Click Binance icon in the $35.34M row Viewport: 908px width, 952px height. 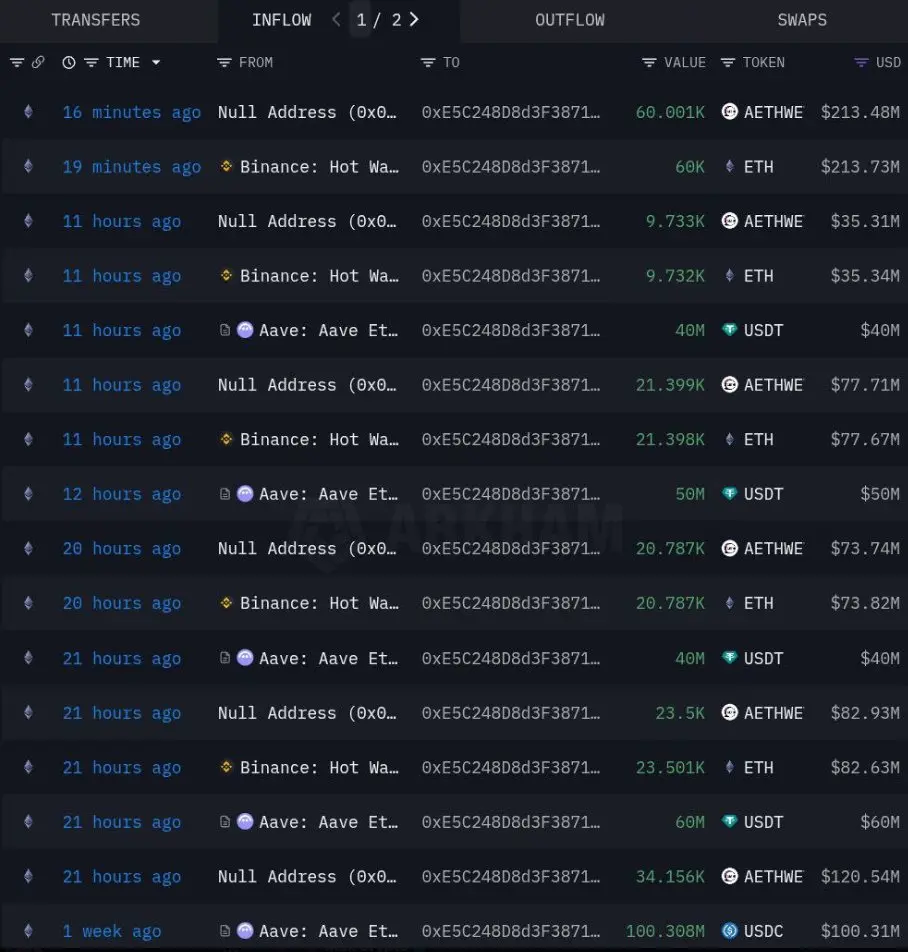tap(226, 276)
